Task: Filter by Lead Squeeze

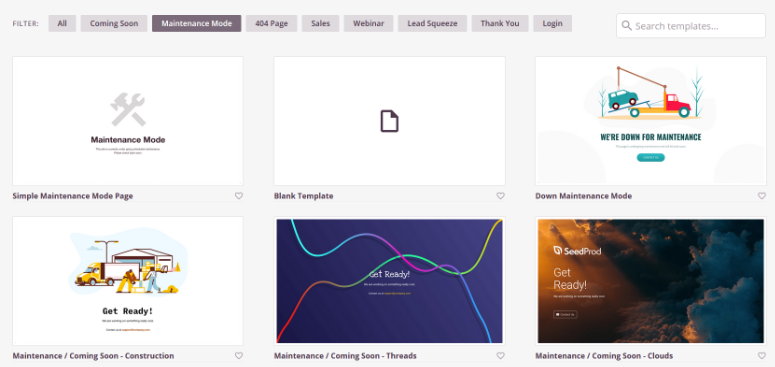Action: click(432, 24)
